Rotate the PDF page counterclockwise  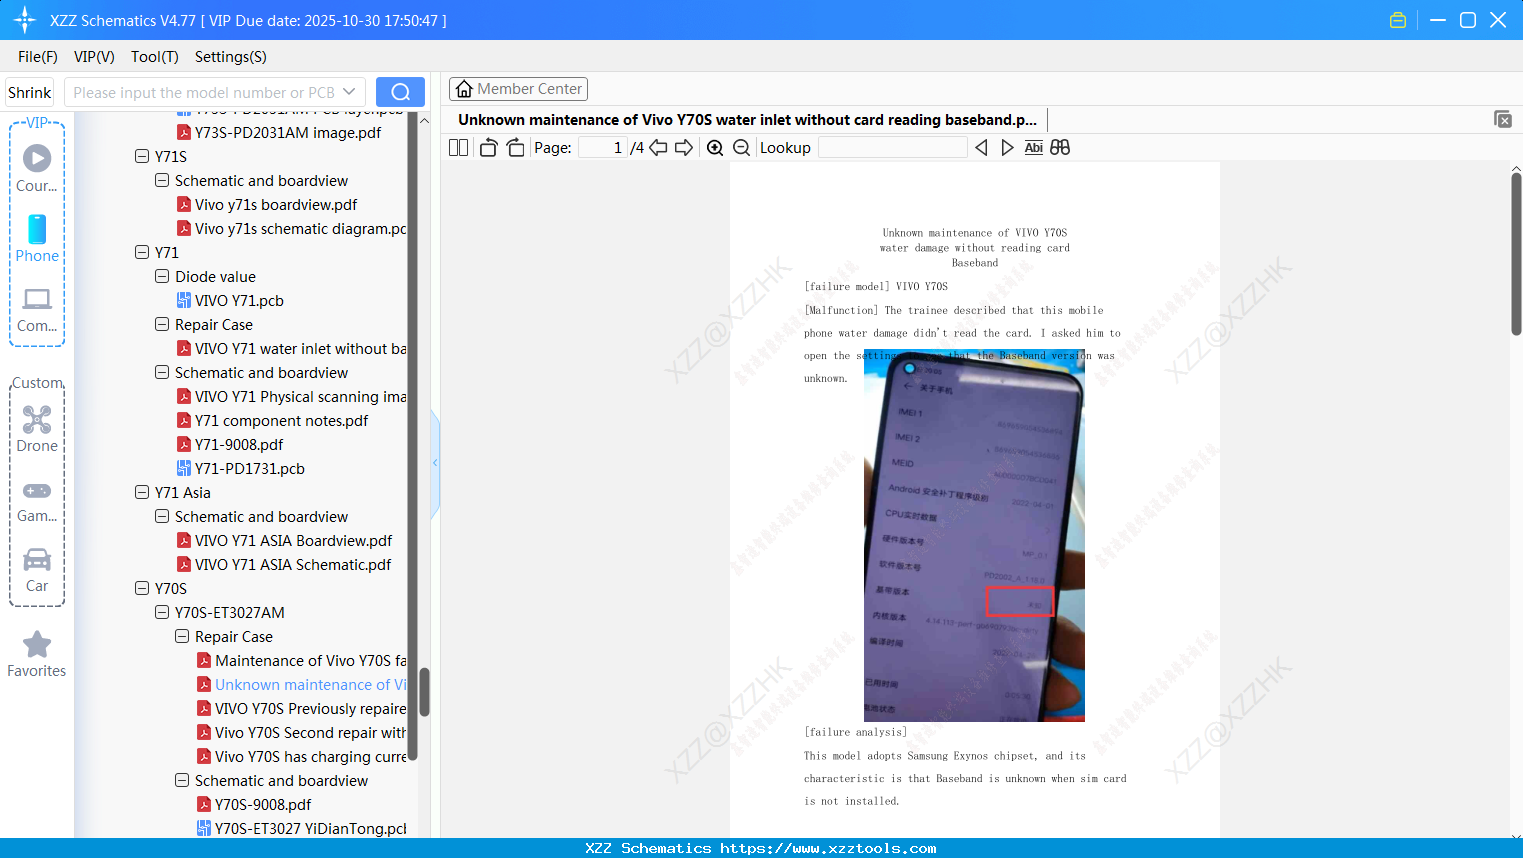[x=488, y=147]
